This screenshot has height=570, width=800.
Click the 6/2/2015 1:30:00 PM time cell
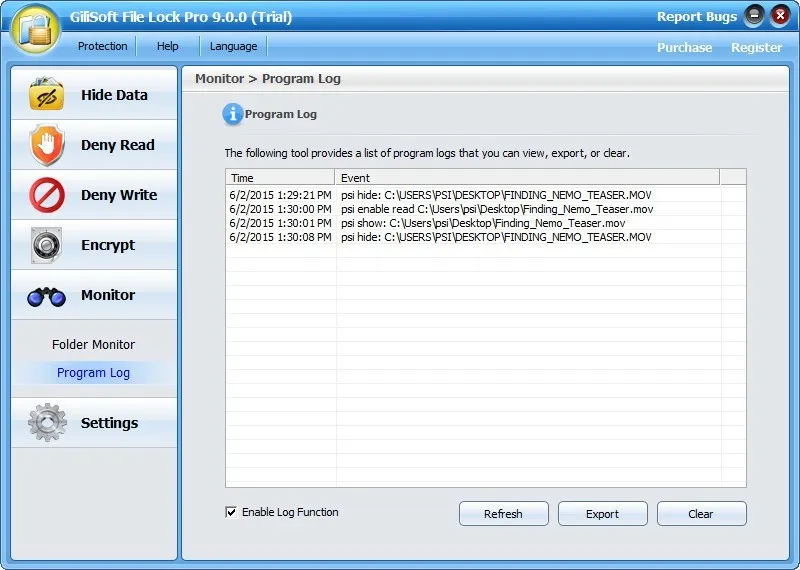(x=280, y=209)
